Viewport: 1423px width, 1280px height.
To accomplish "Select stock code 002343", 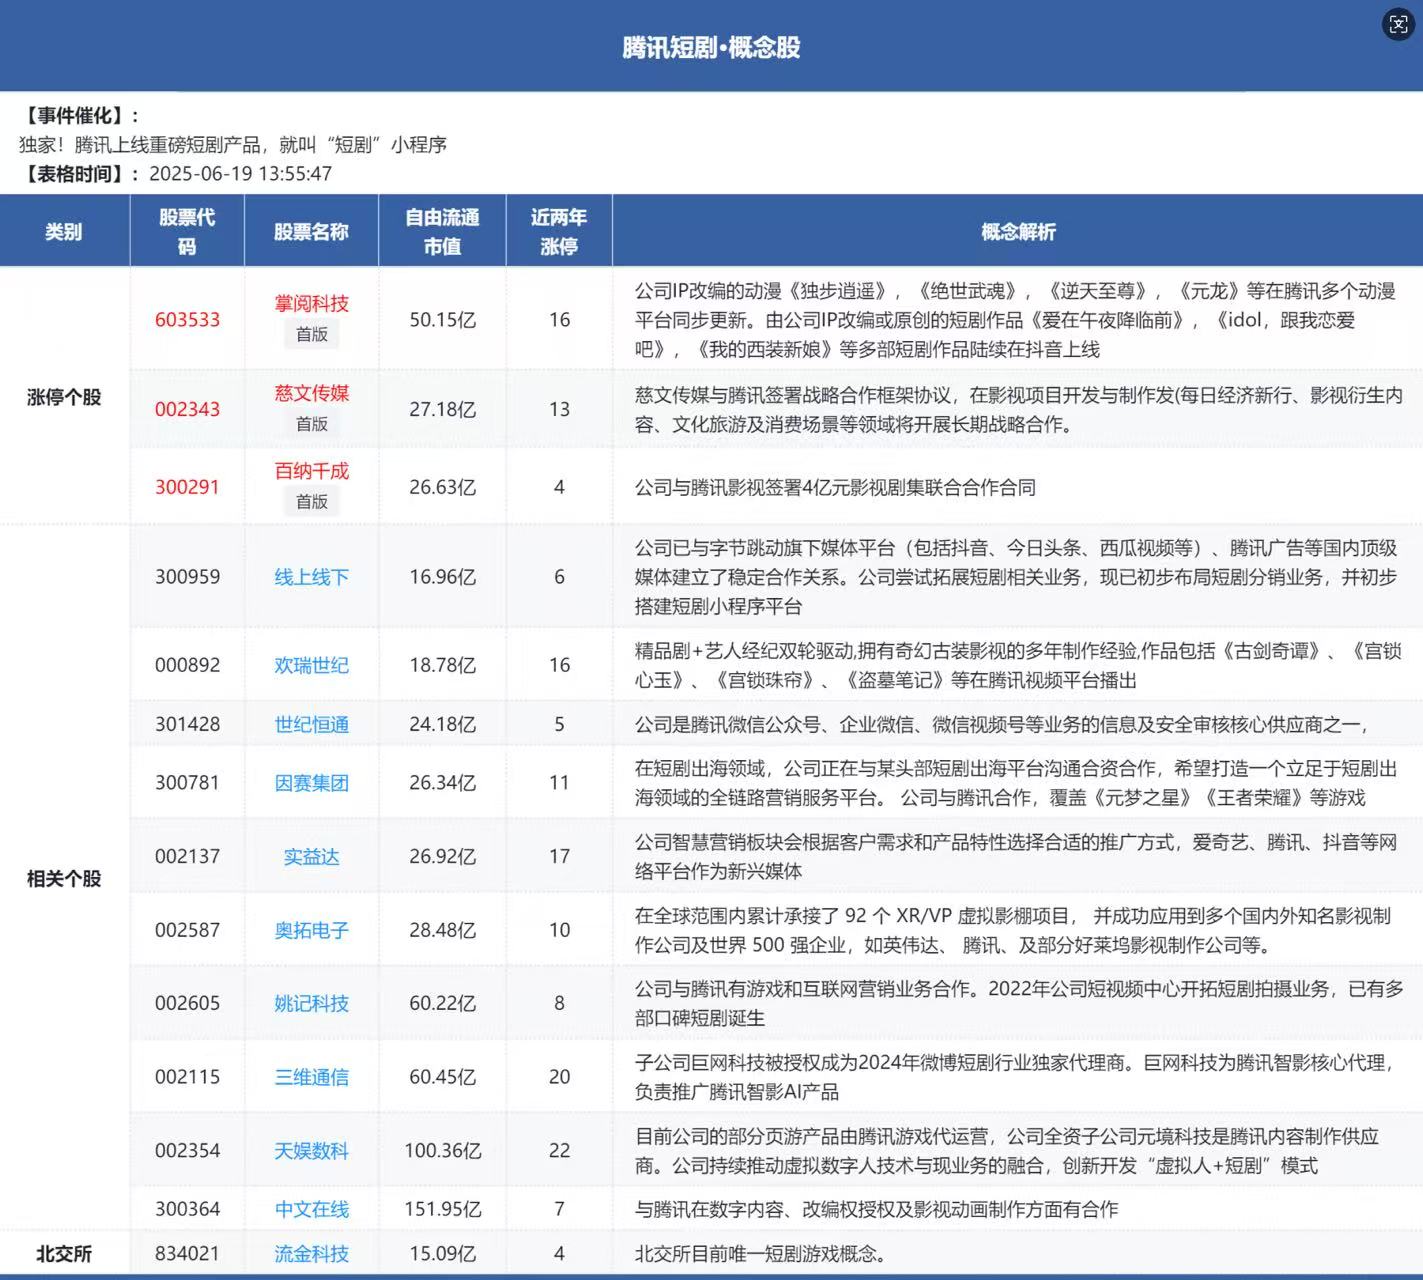I will click(x=187, y=409).
